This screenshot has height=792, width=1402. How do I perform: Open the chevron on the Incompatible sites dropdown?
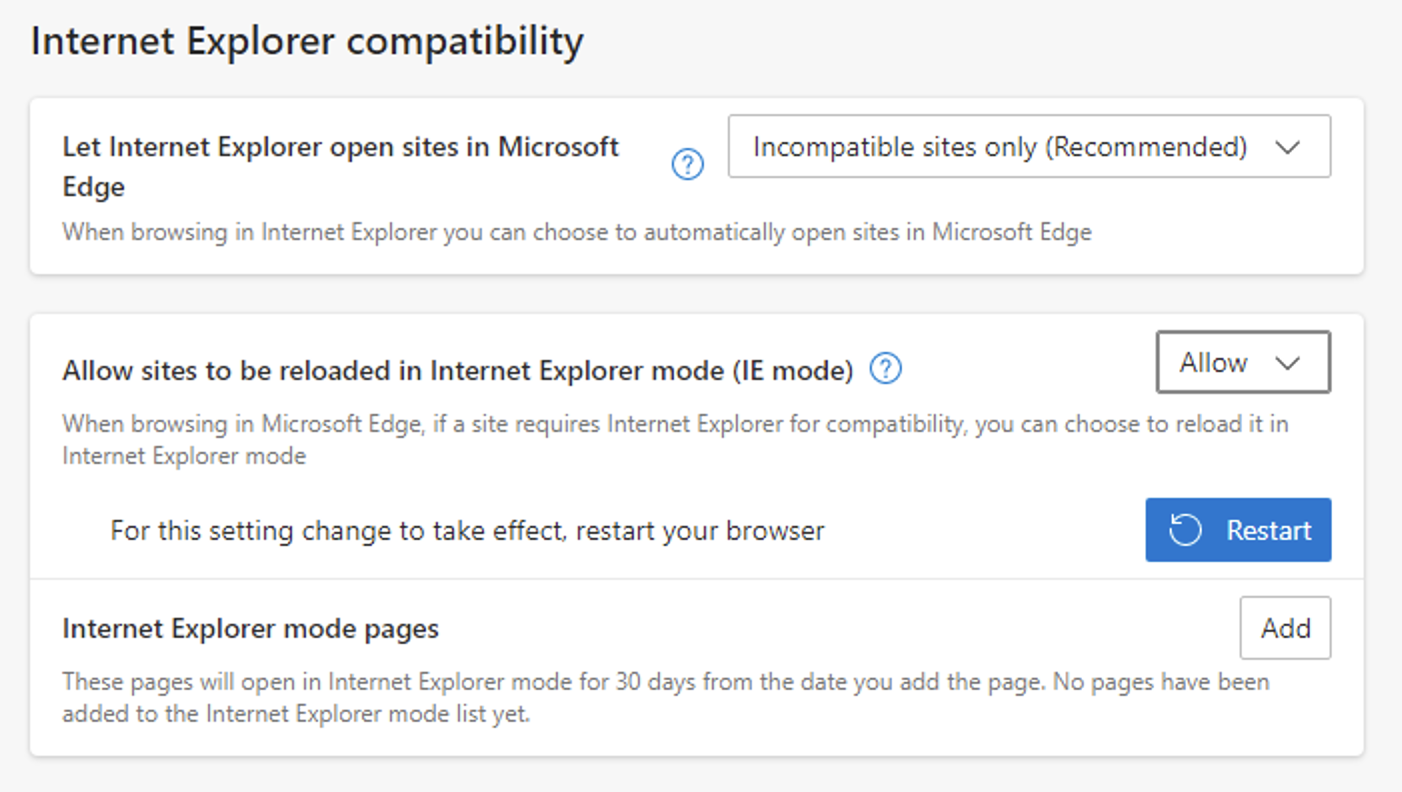coord(1290,146)
